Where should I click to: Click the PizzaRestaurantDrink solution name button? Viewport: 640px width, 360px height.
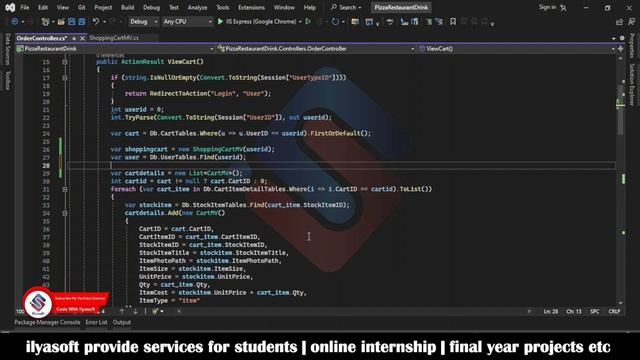pos(401,7)
